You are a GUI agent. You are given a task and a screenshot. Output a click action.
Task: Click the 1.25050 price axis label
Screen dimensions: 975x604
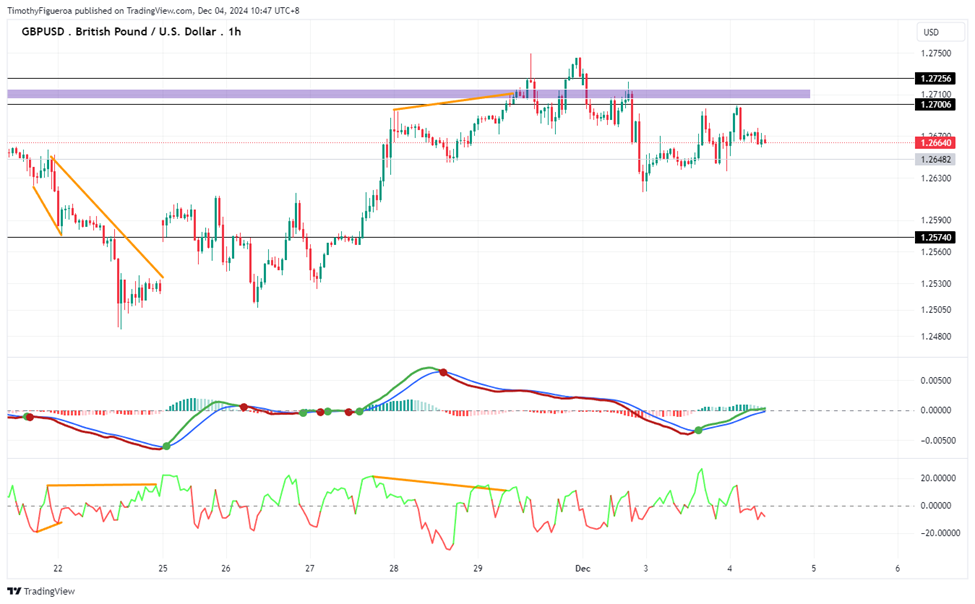[x=936, y=310]
